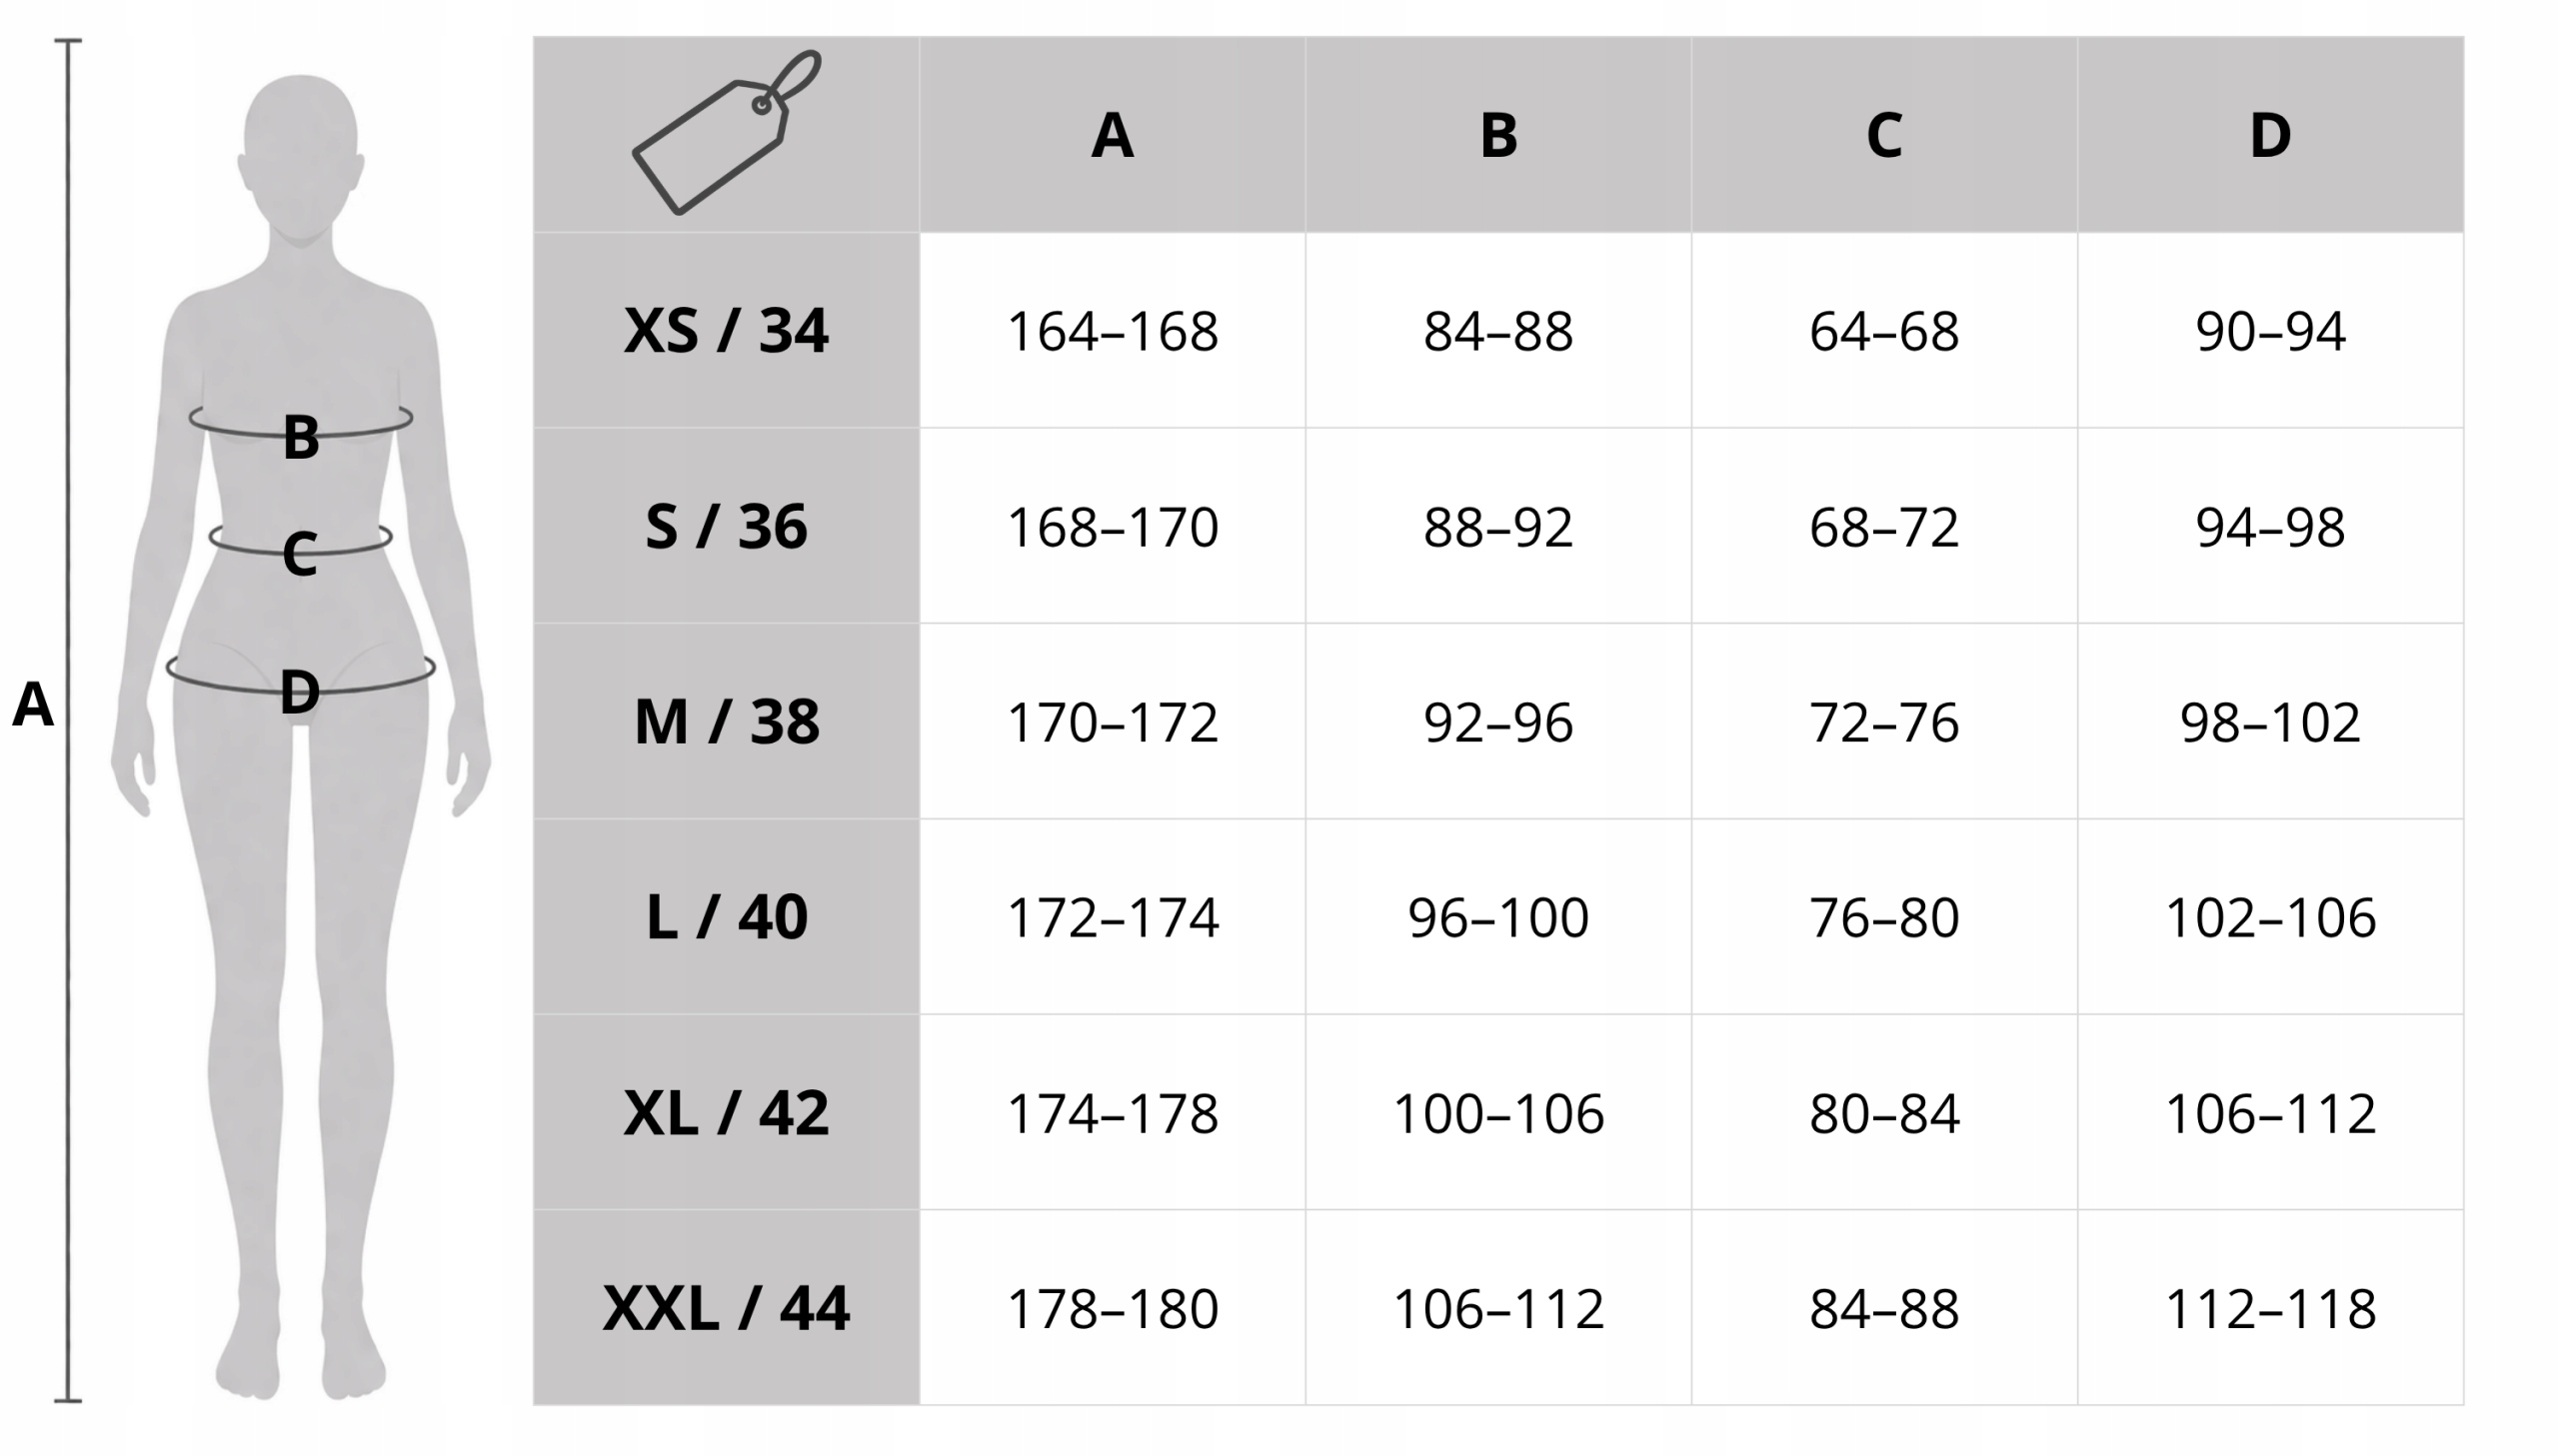Viewport: 2559px width, 1456px height.
Task: Select the M / 38 size row label
Action: [x=726, y=721]
